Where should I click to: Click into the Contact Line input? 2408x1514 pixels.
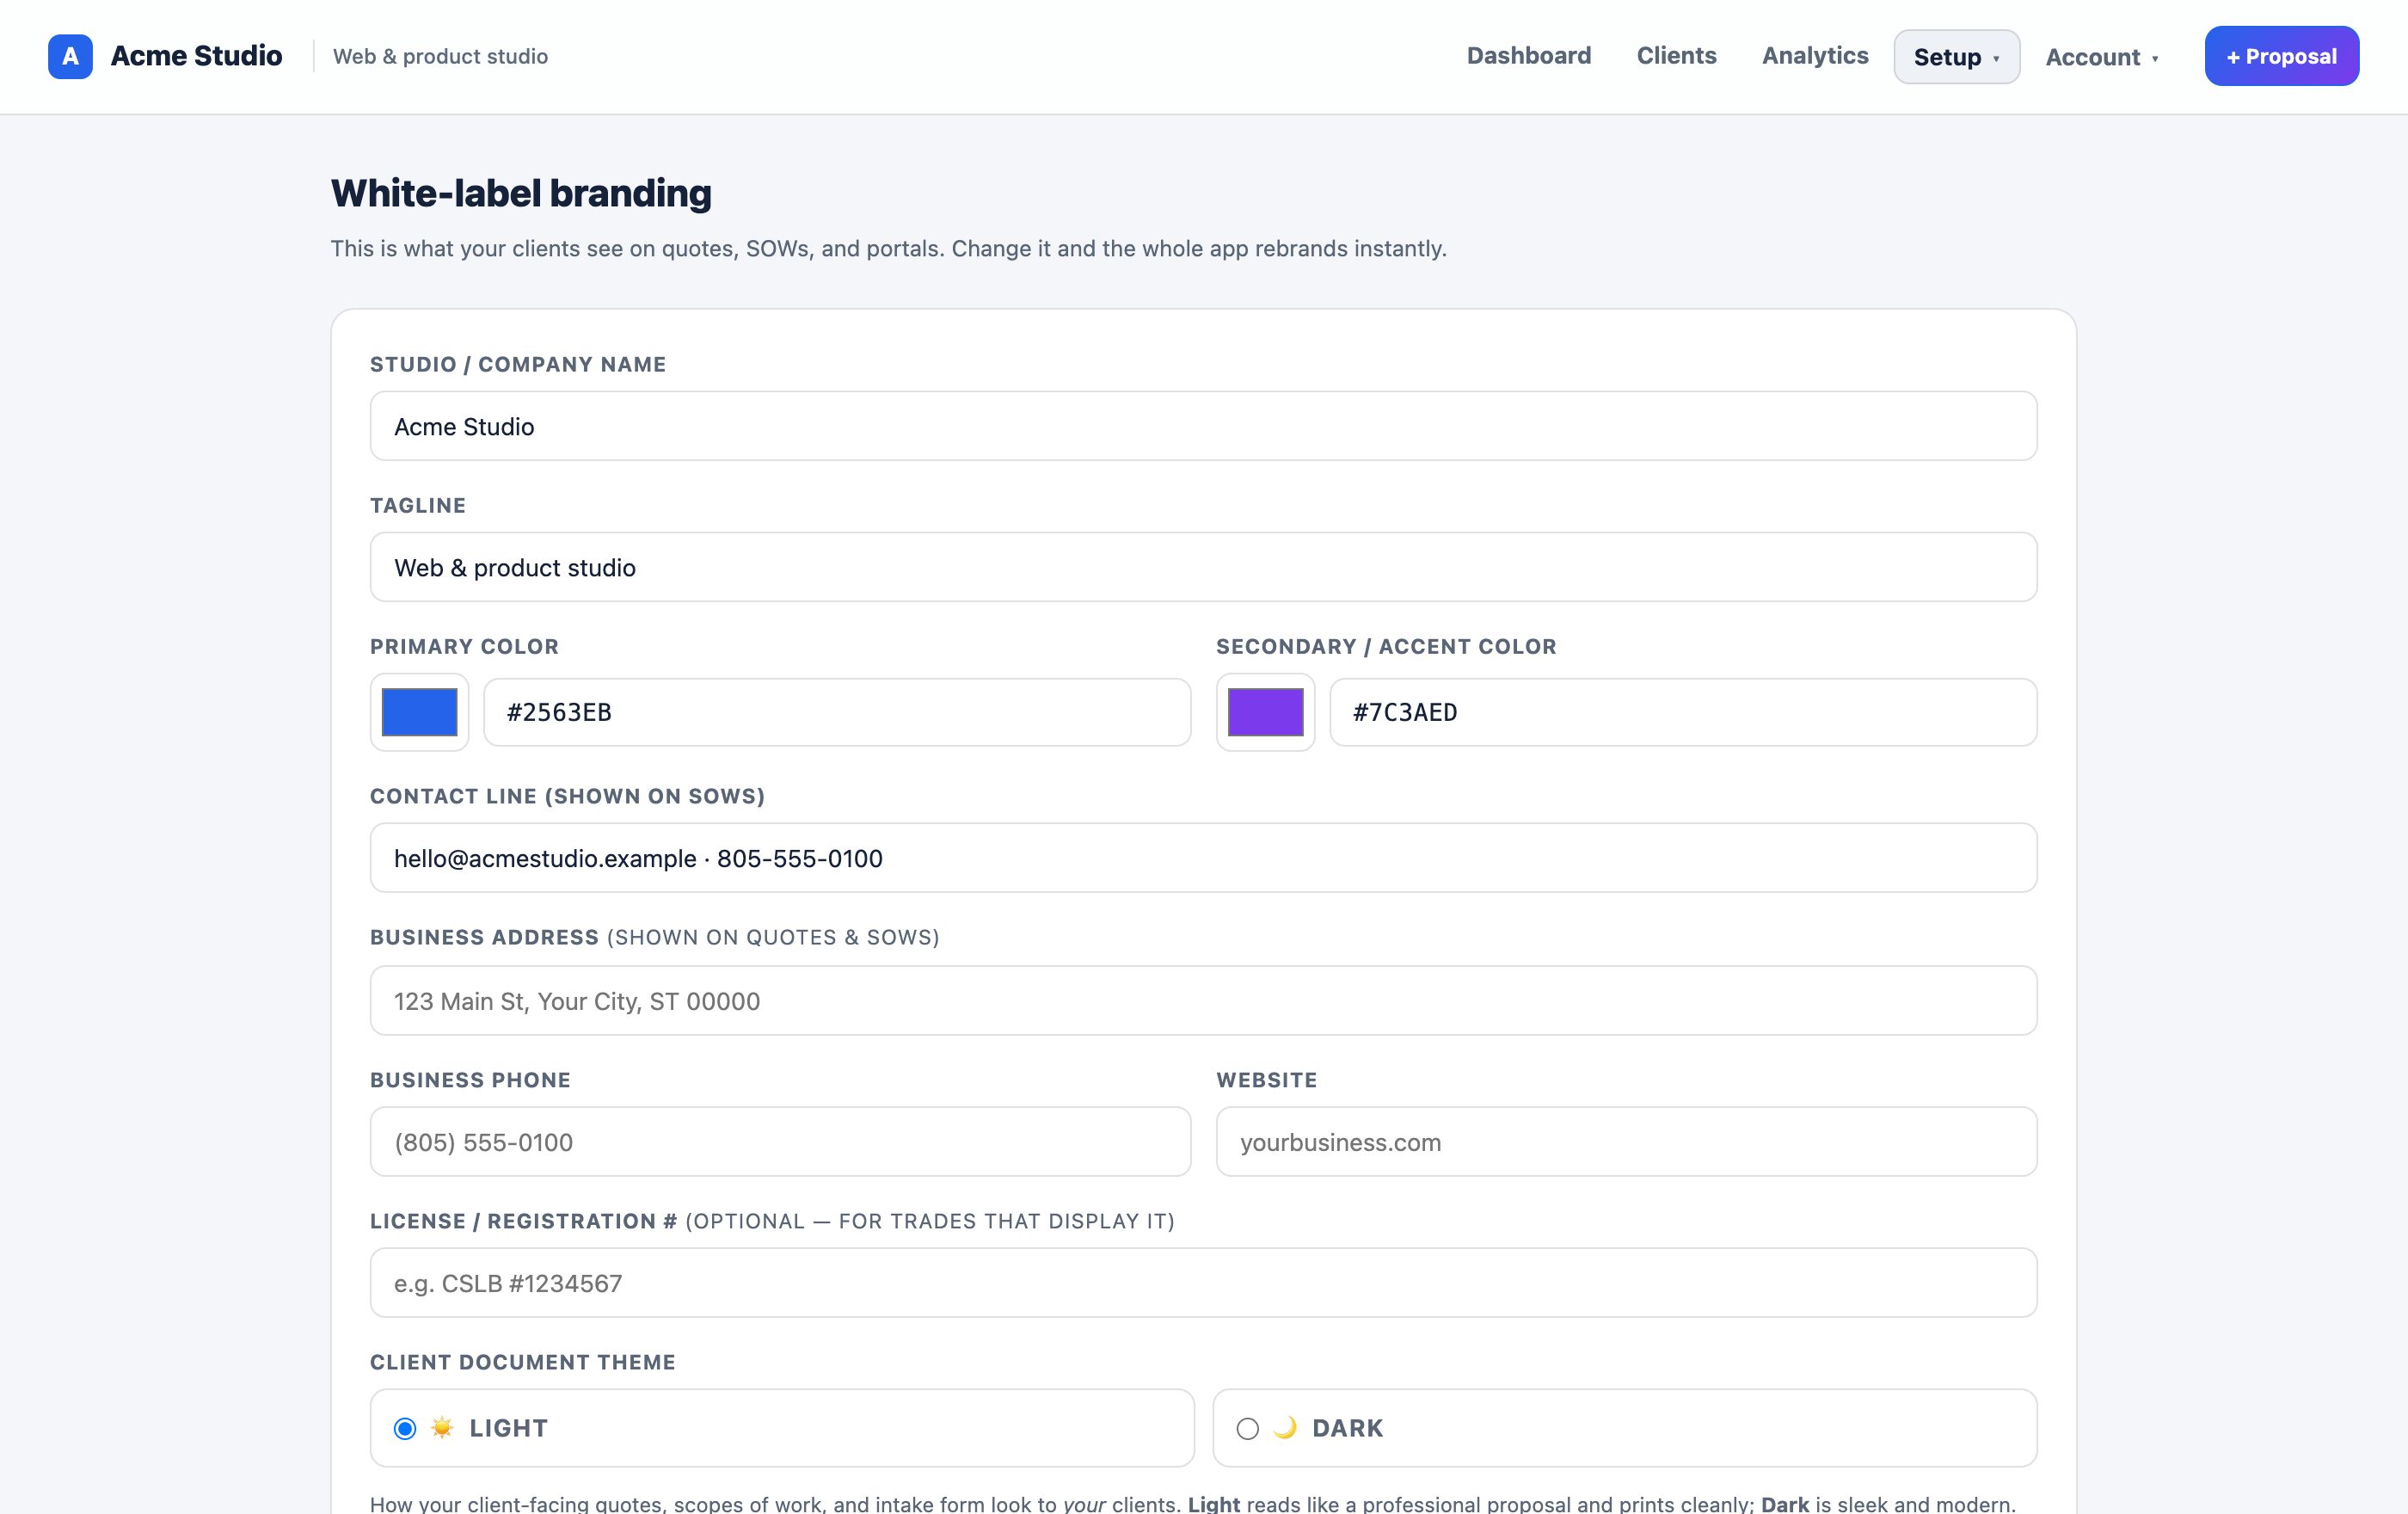coord(1203,858)
